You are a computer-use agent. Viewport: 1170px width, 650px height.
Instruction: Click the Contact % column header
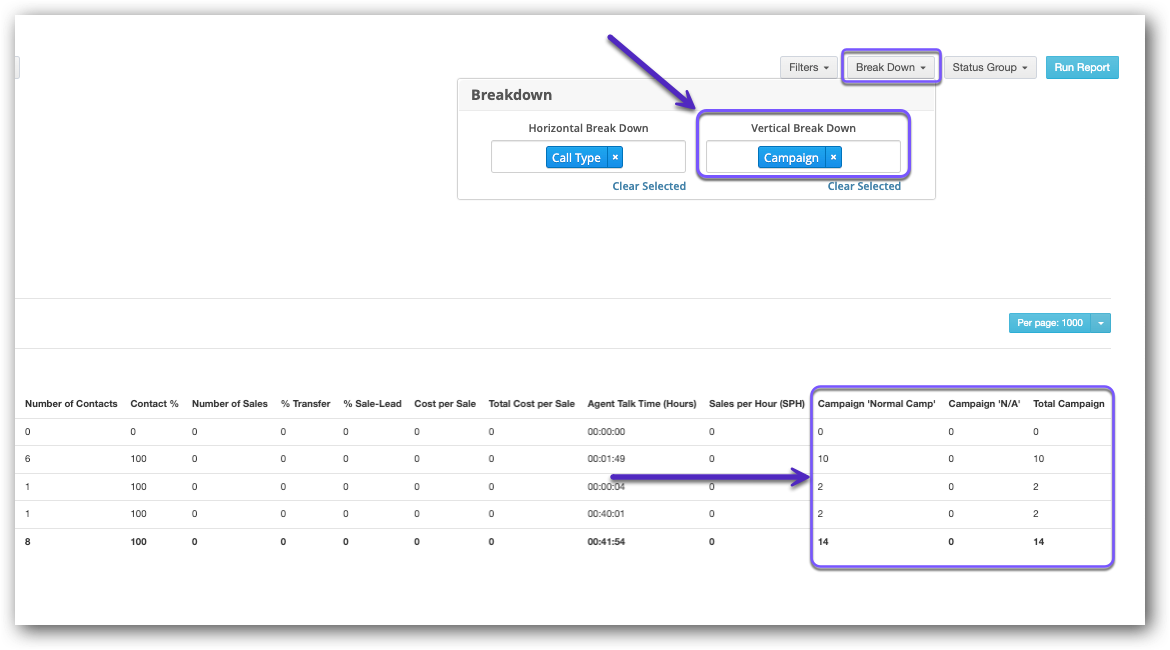pos(154,404)
